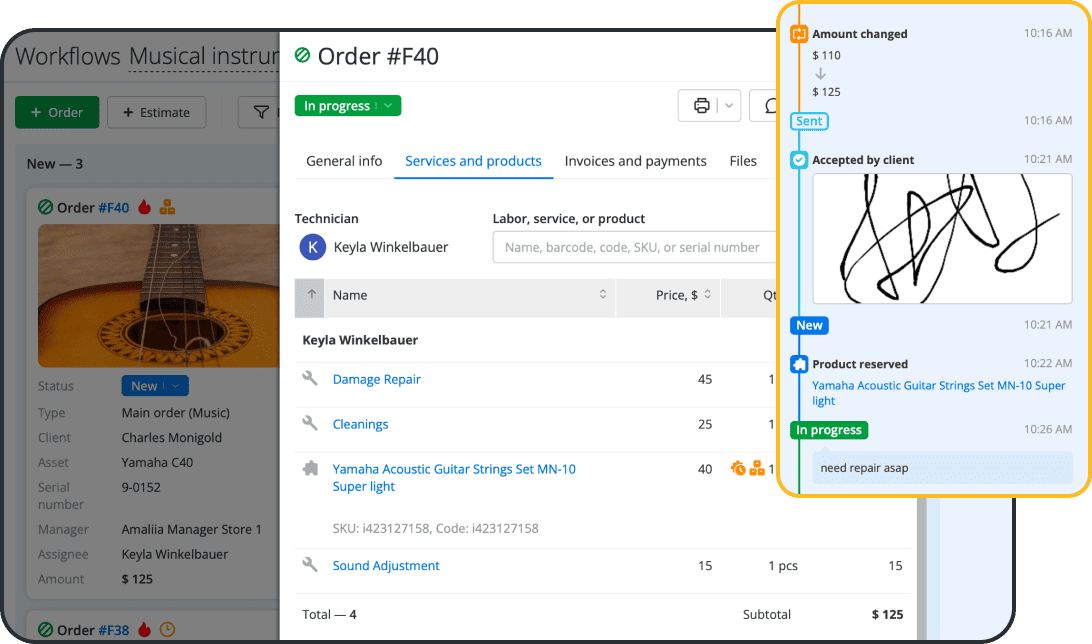
Task: Click the filter funnel icon
Action: (260, 113)
